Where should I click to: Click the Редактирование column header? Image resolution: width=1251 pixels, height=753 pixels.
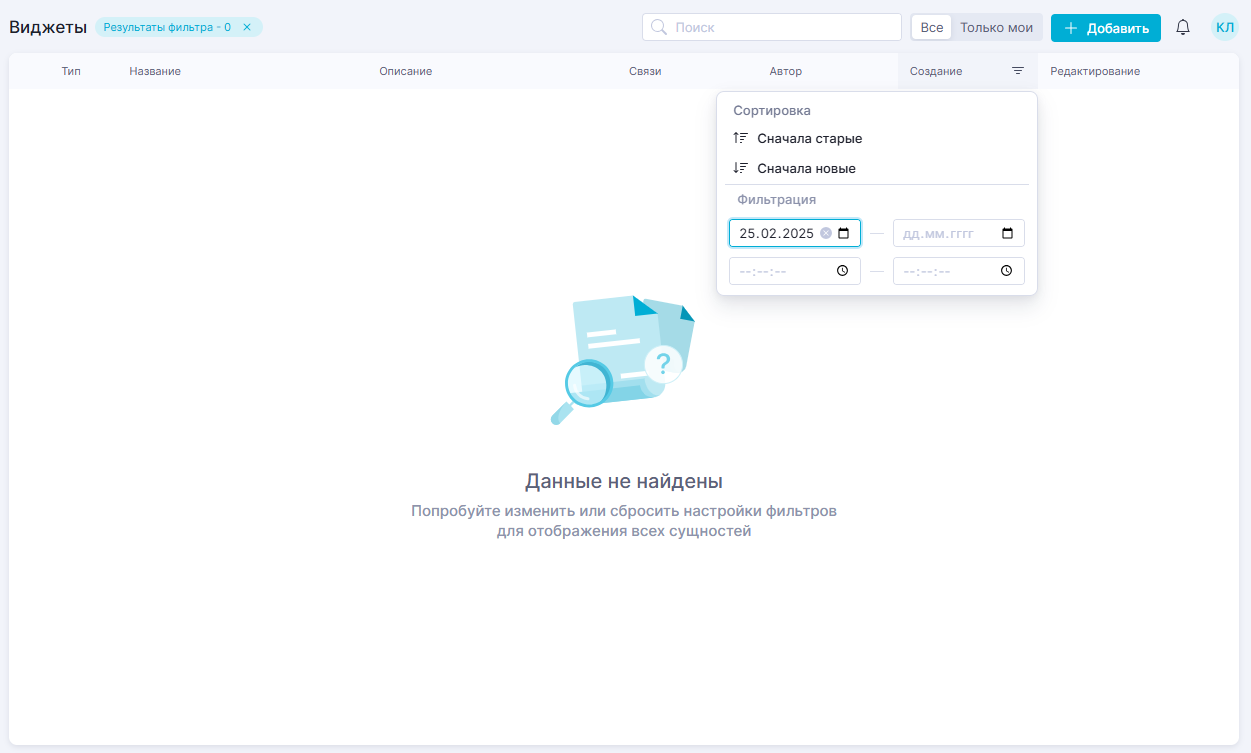pyautogui.click(x=1094, y=72)
